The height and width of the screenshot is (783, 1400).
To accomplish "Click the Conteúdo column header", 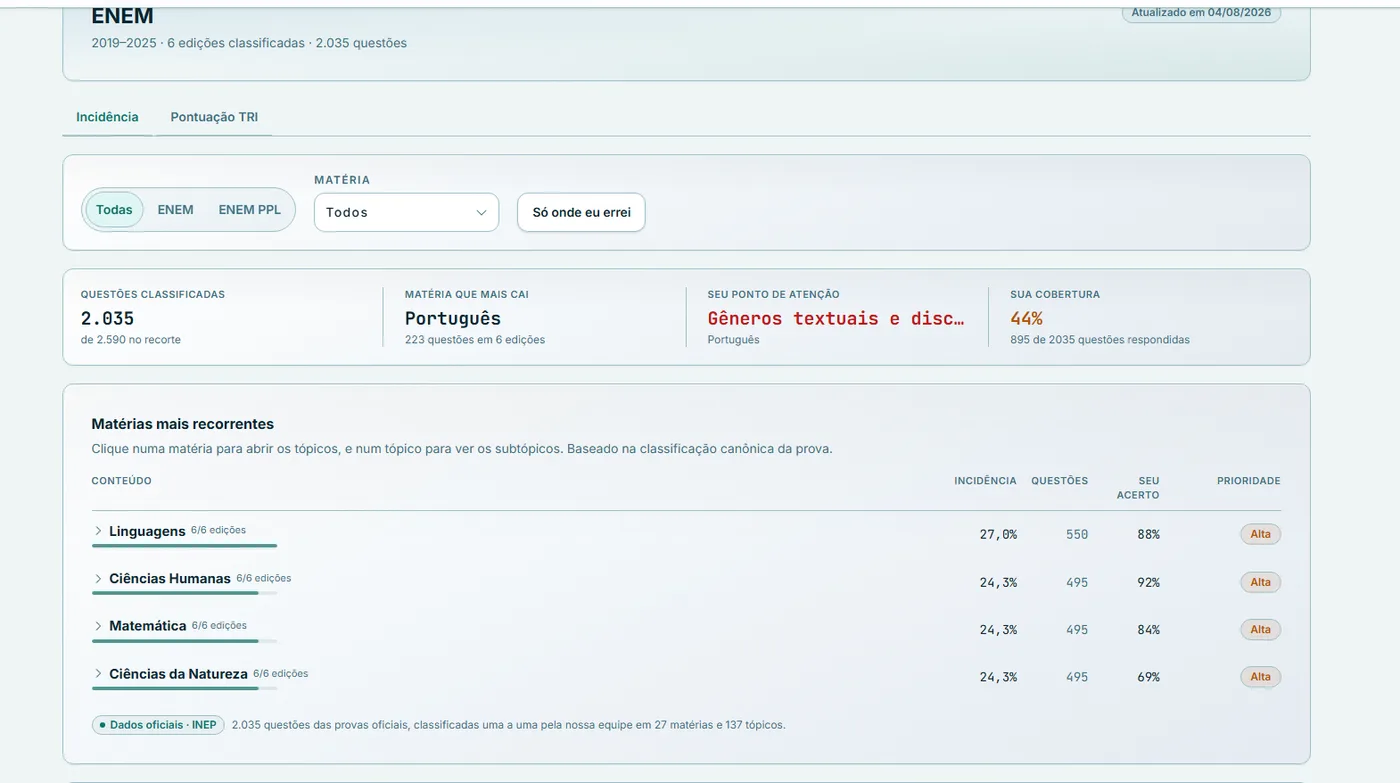I will [121, 481].
